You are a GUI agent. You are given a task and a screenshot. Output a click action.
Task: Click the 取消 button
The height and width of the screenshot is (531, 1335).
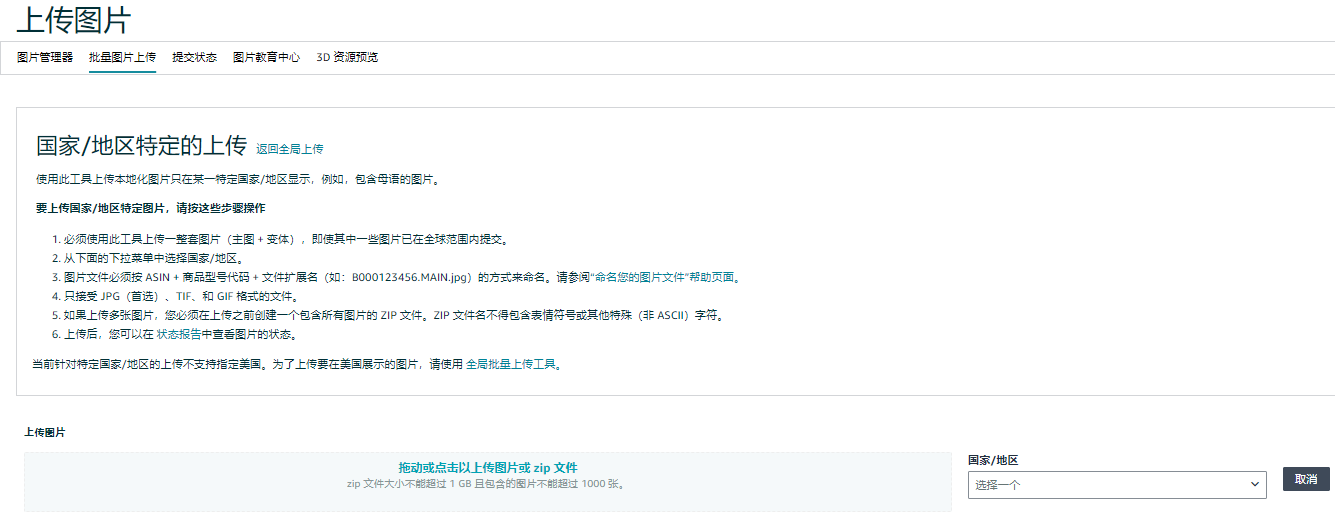pos(1306,480)
